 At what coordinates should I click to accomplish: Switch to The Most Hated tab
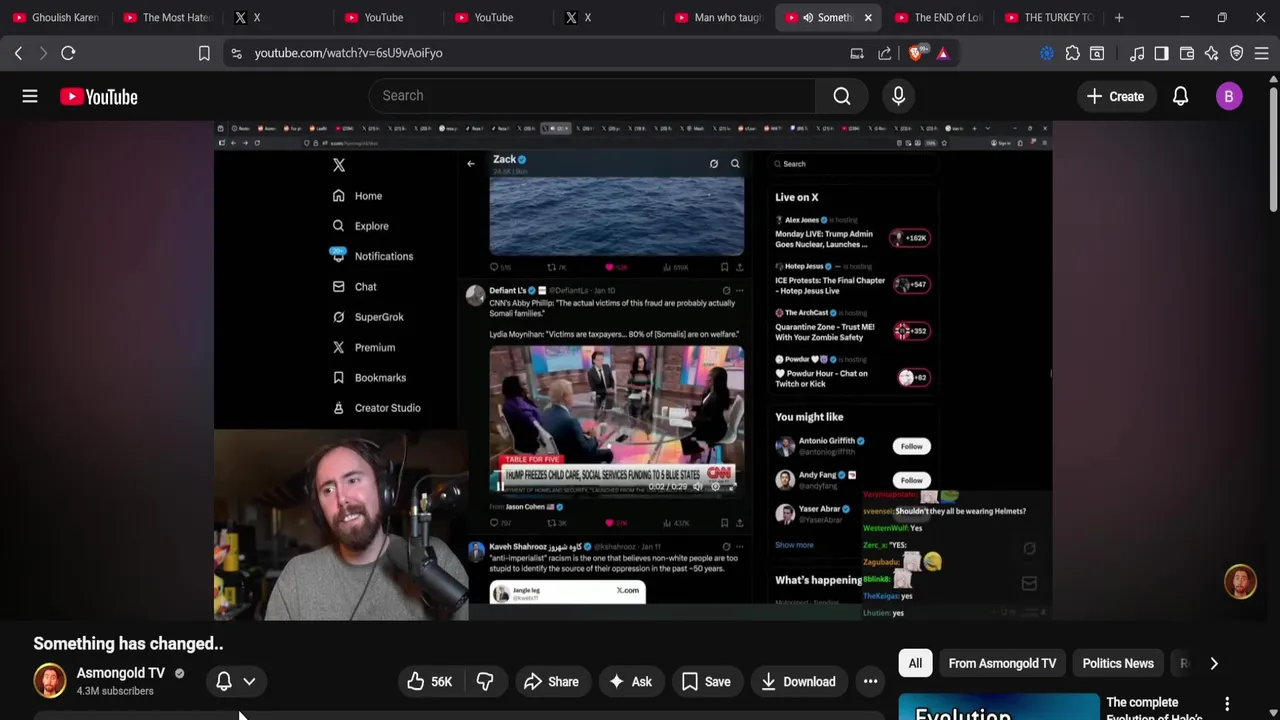pyautogui.click(x=167, y=17)
